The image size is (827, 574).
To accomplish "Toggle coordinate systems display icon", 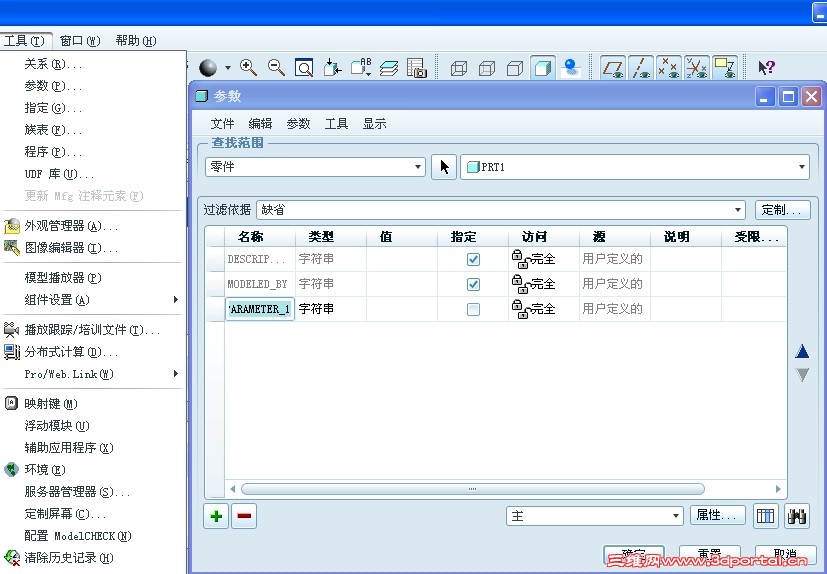I will 697,68.
